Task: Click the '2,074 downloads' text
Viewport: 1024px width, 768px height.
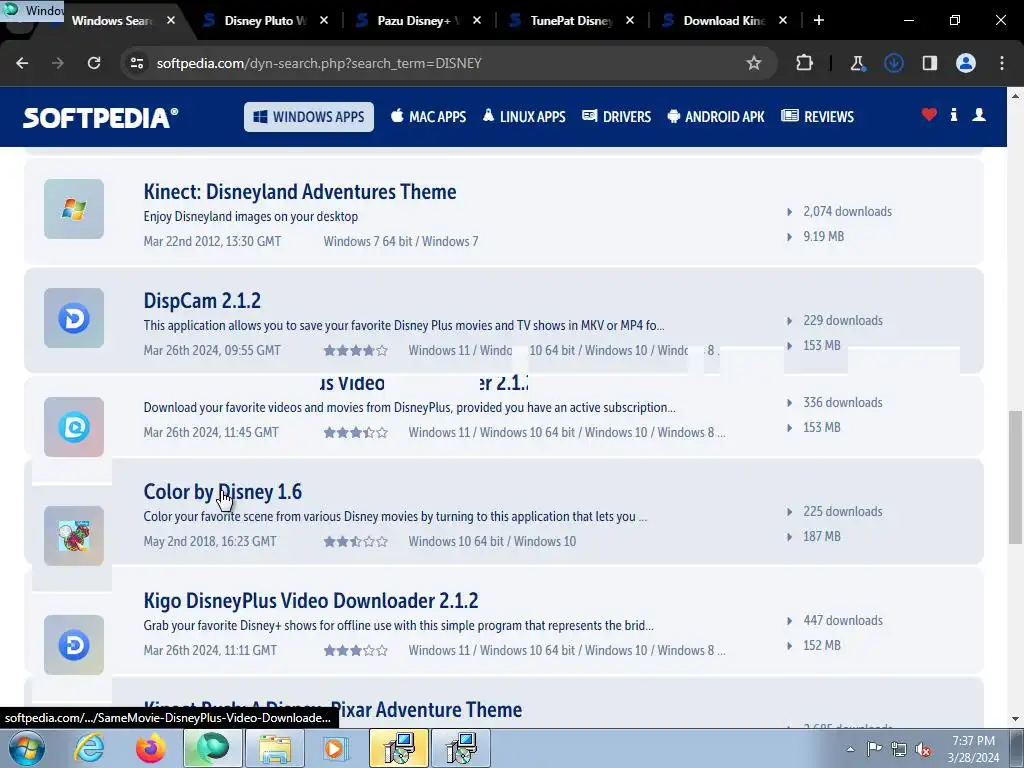Action: tap(847, 212)
